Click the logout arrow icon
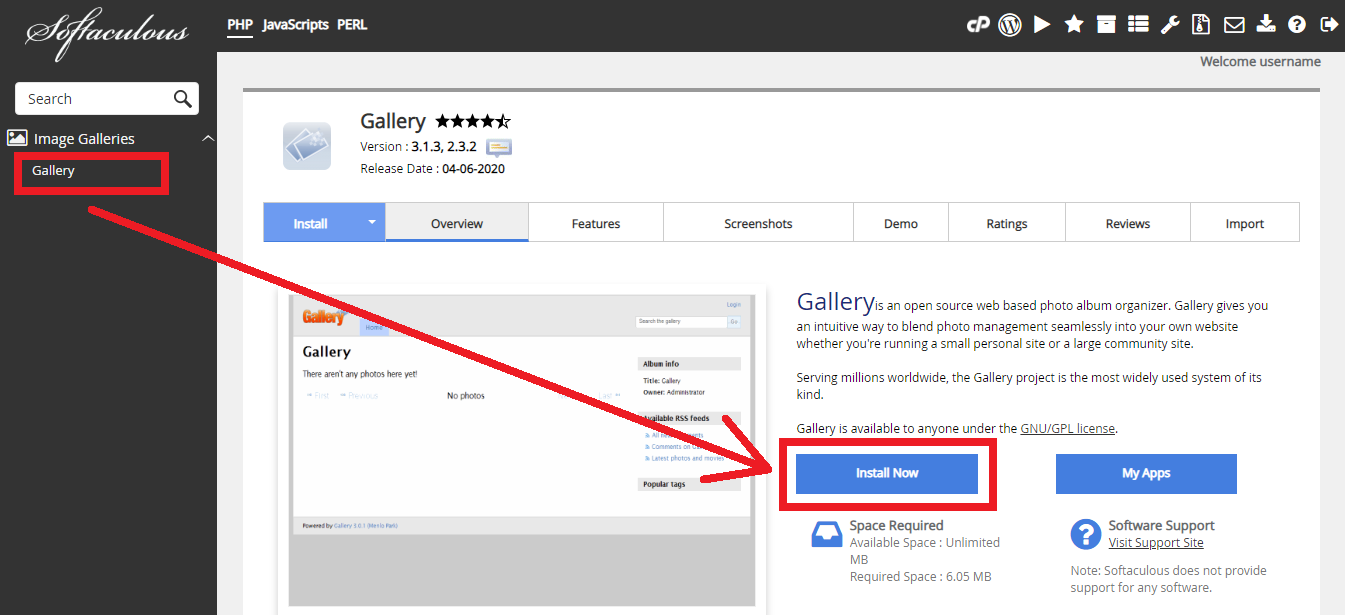Viewport: 1345px width, 615px height. (1328, 25)
